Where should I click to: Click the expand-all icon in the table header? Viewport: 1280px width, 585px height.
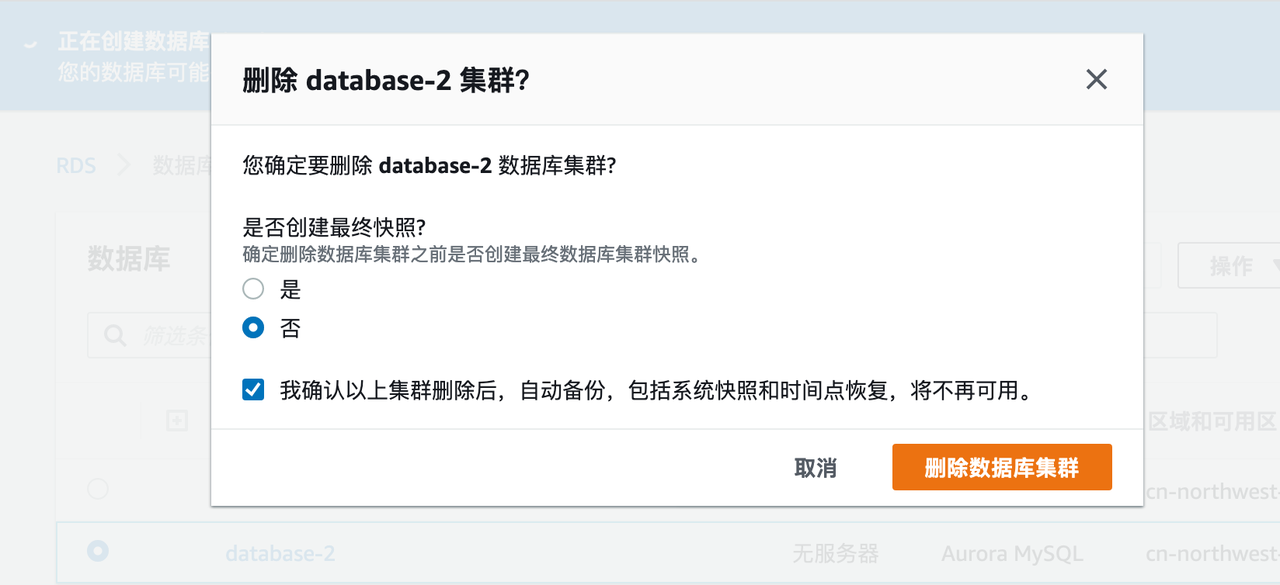click(175, 421)
